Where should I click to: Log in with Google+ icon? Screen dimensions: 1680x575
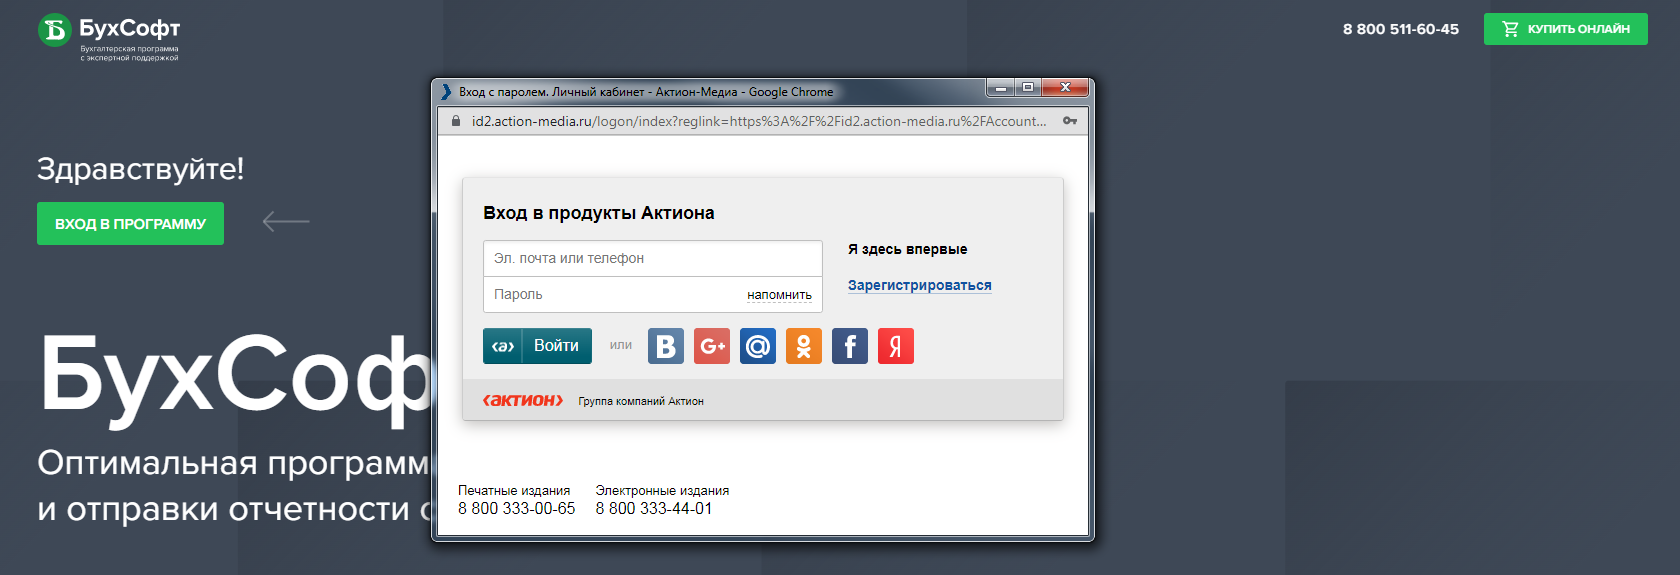[x=712, y=346]
